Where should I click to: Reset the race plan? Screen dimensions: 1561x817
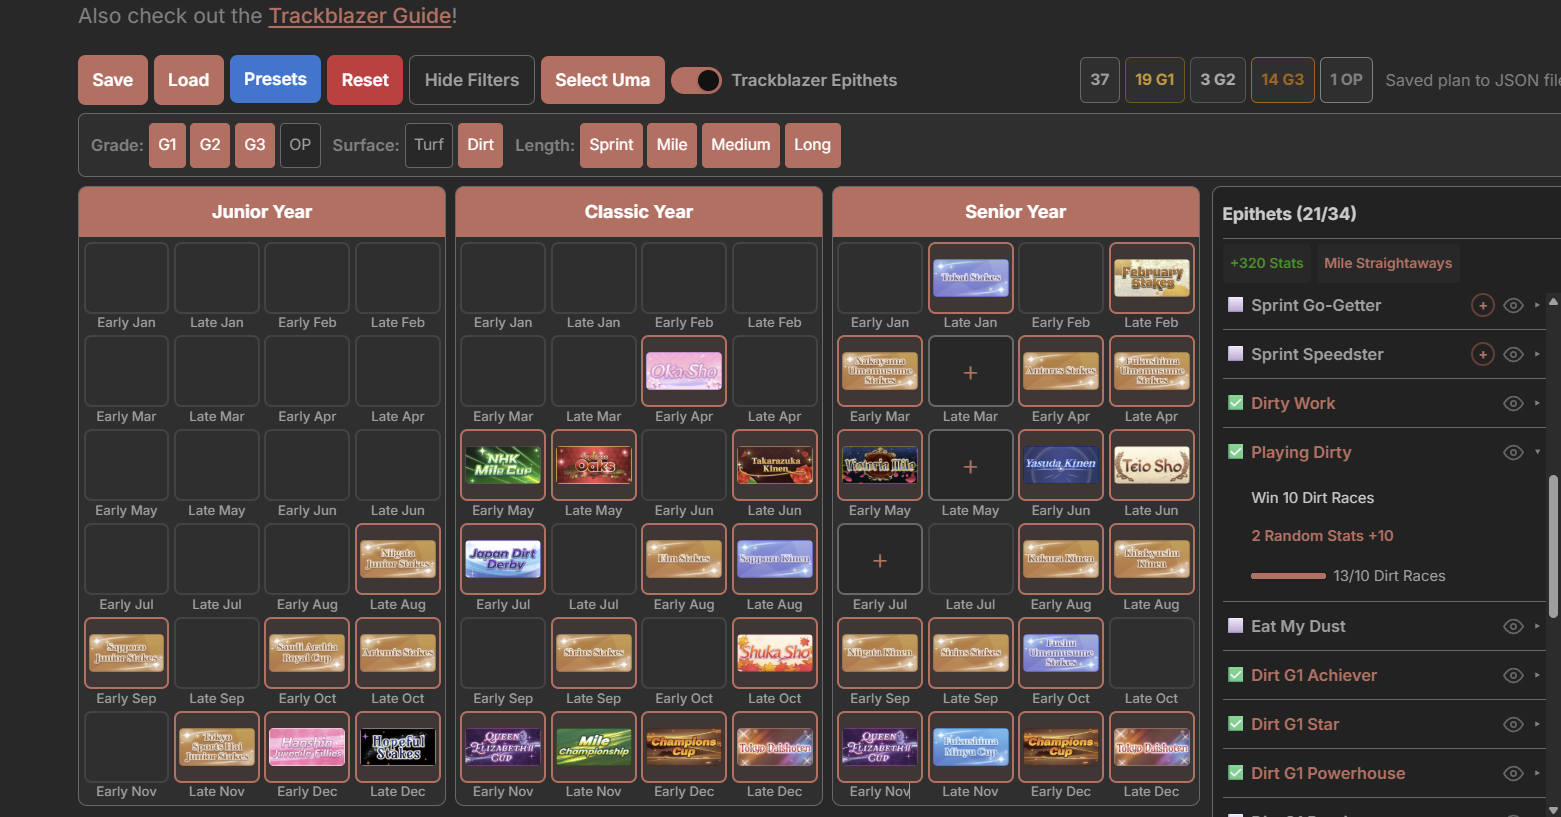point(365,80)
